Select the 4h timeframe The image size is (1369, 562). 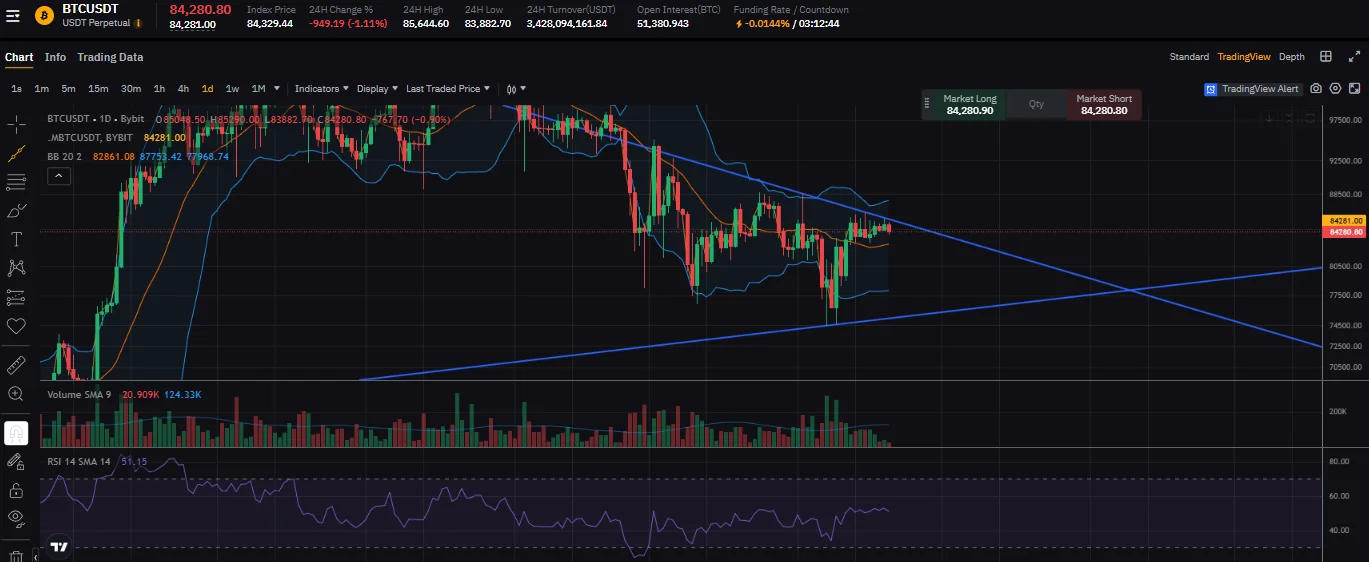183,89
